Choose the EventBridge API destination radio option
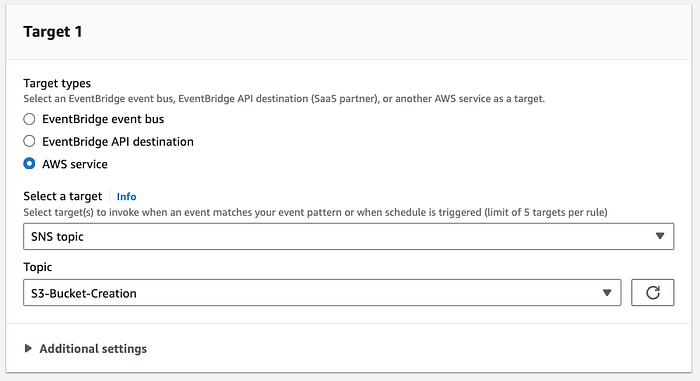Screen dimensions: 700x381 coord(29,141)
